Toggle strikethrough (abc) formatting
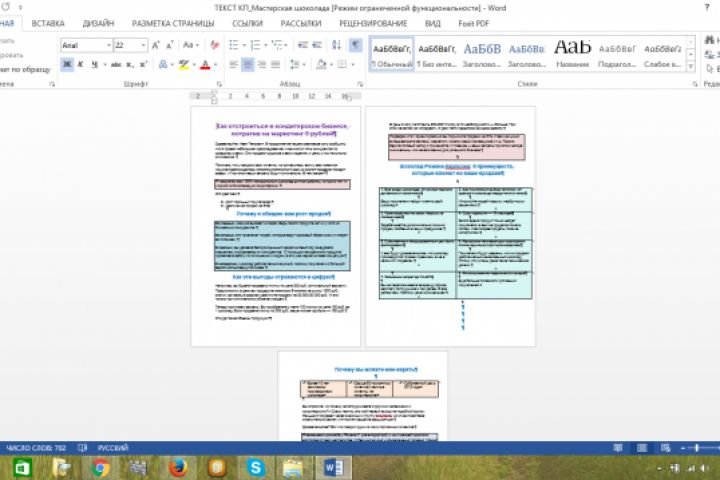 click(x=116, y=64)
